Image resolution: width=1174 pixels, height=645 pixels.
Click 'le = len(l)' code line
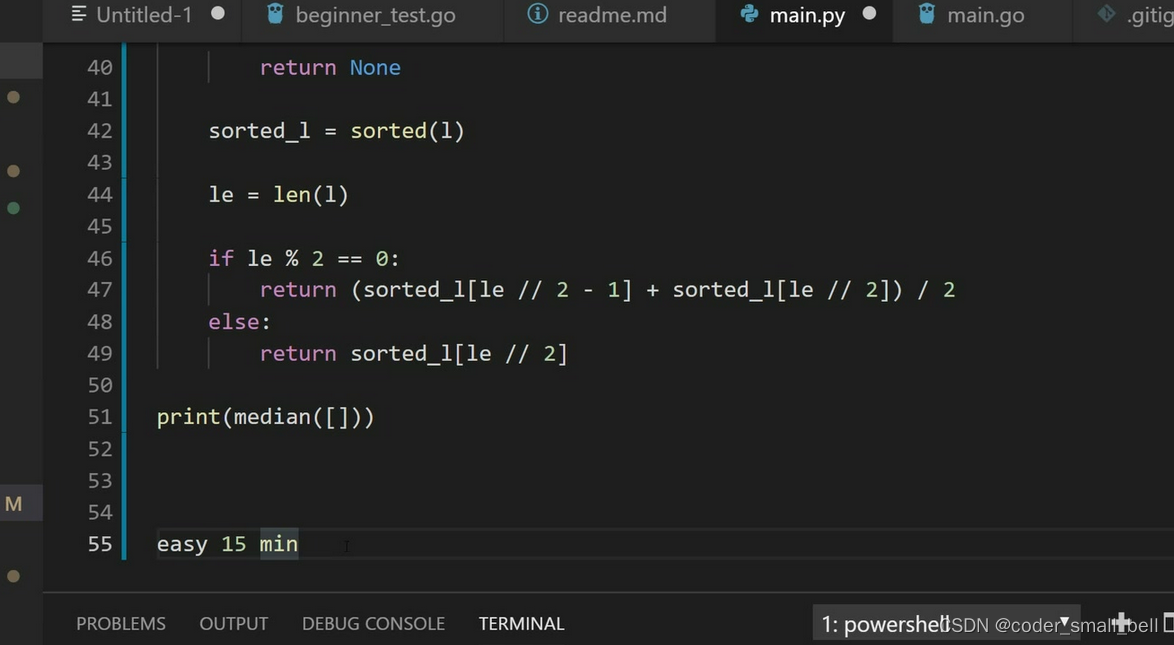pos(279,195)
